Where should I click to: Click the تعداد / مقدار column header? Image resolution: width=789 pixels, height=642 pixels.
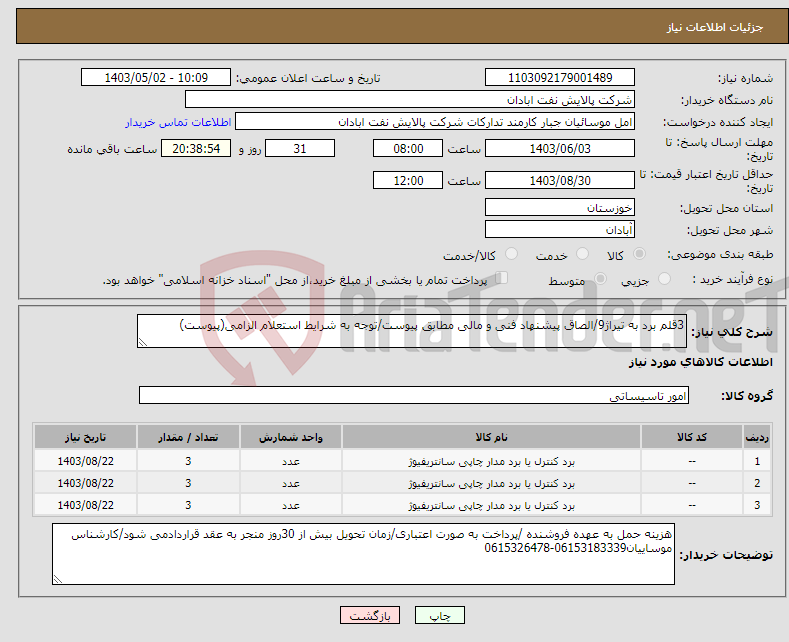click(x=188, y=437)
